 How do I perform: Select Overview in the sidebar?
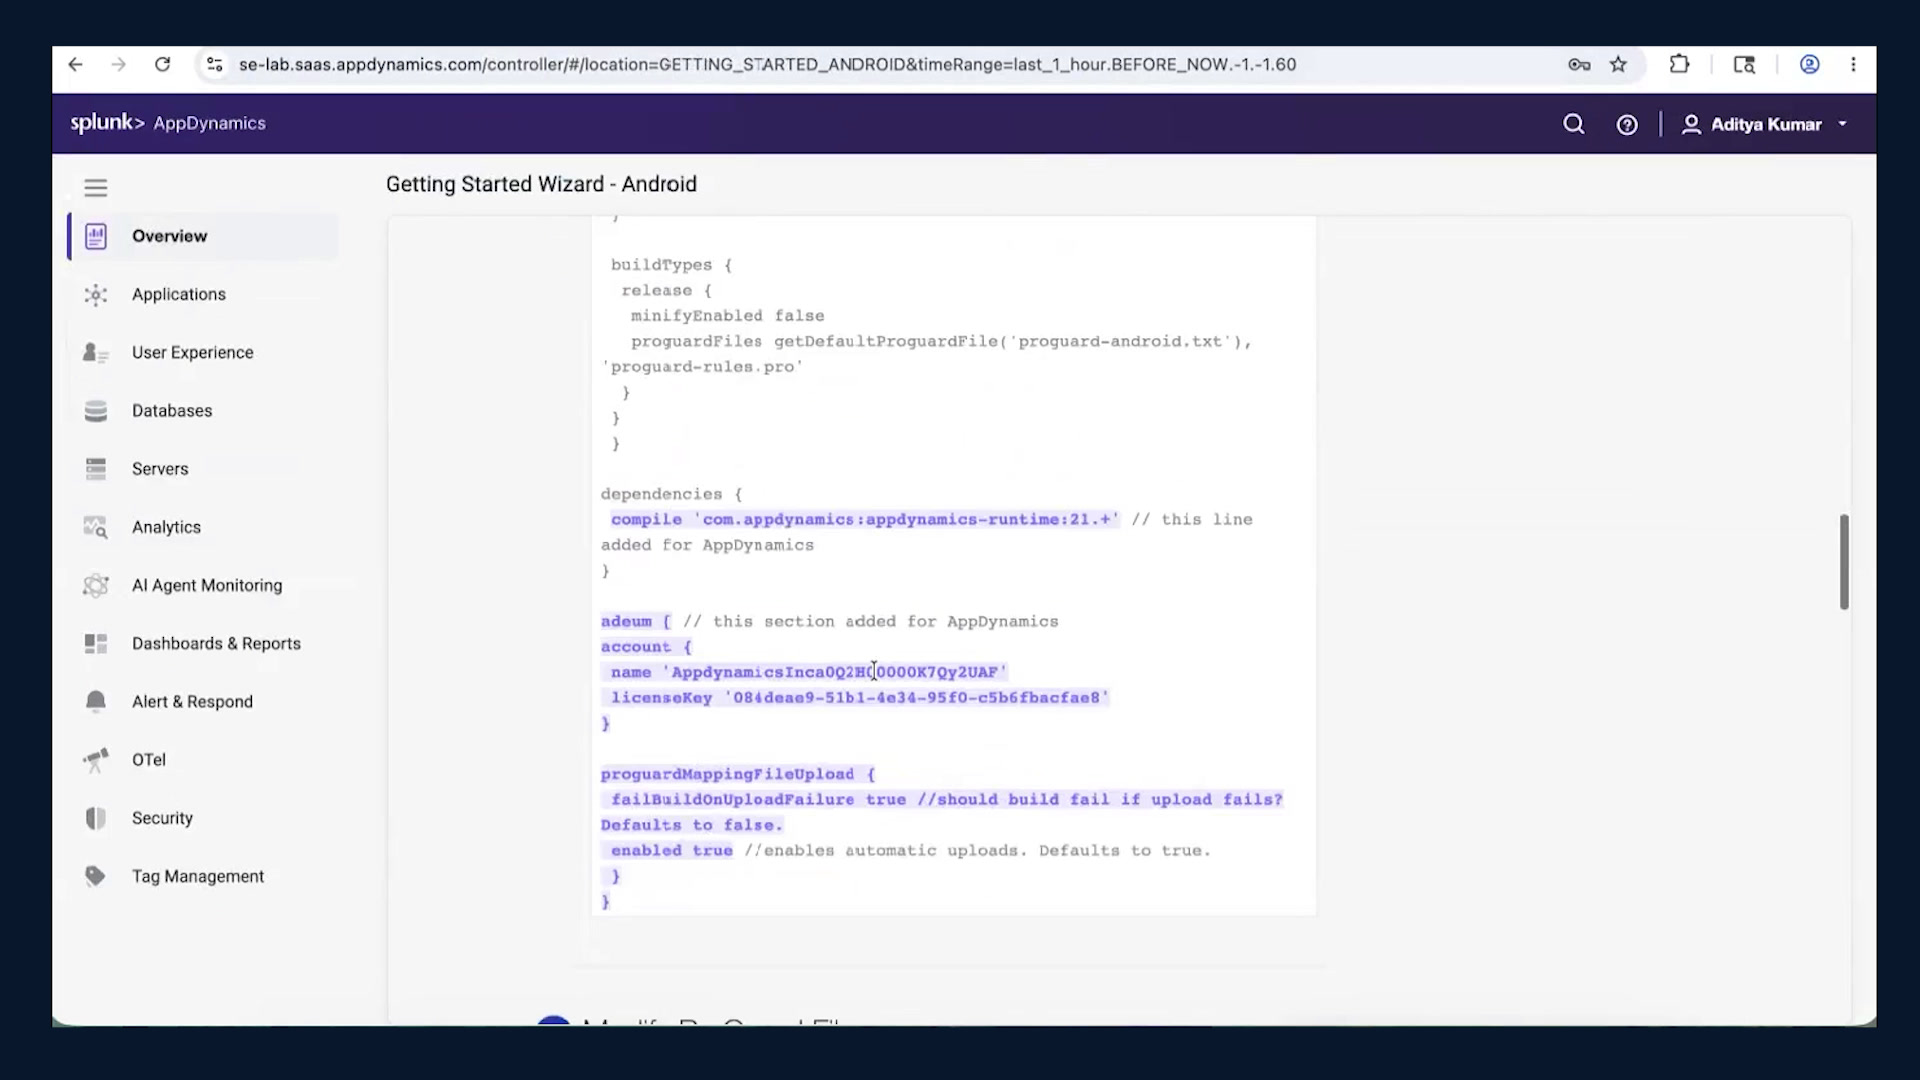click(x=203, y=236)
